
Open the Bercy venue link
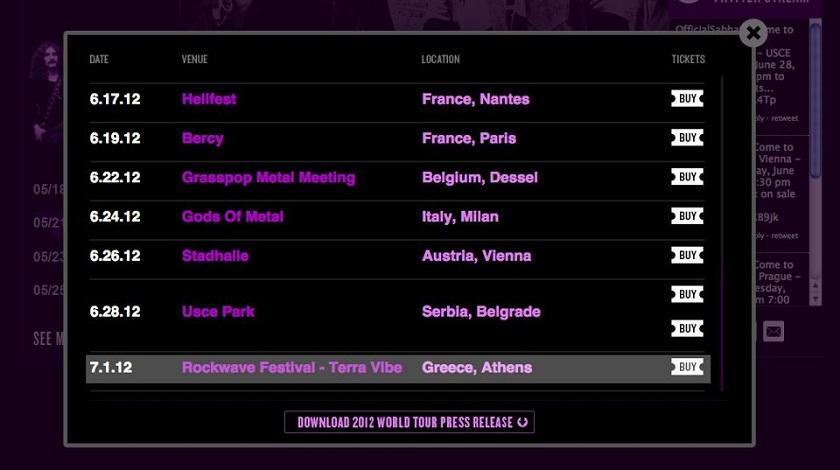202,138
